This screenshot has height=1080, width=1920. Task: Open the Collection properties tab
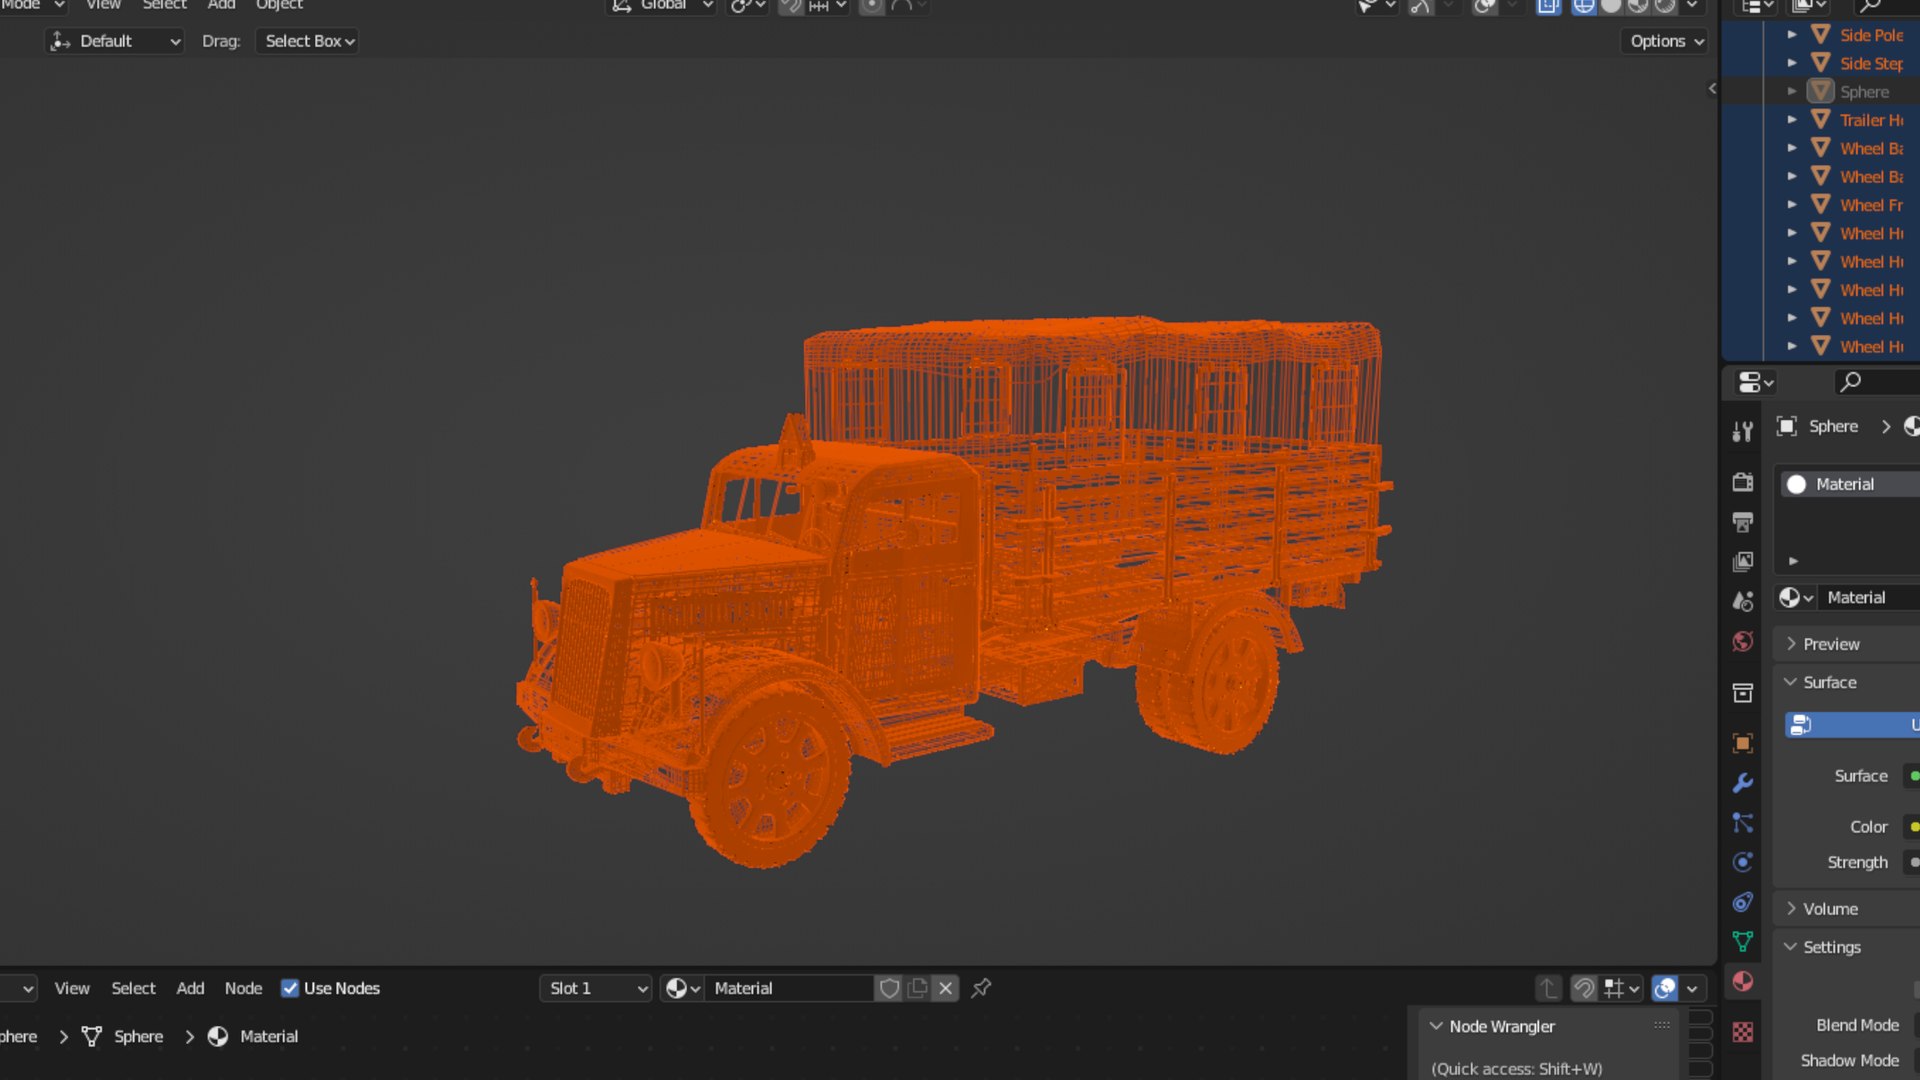tap(1742, 692)
